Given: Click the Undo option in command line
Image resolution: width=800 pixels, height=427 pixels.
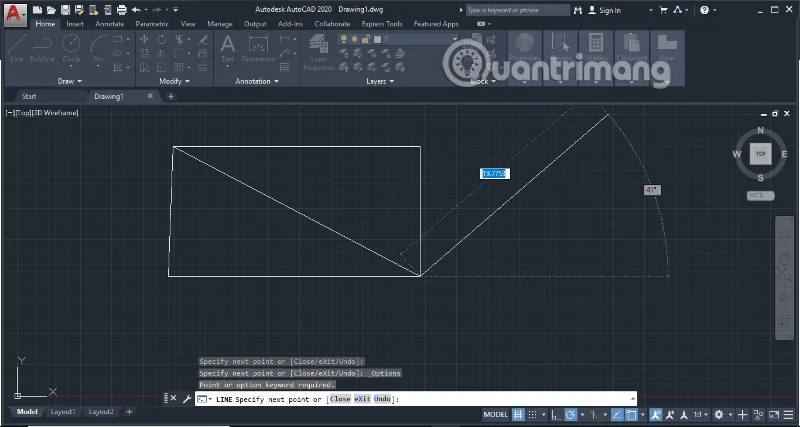Looking at the screenshot, I should pos(383,399).
